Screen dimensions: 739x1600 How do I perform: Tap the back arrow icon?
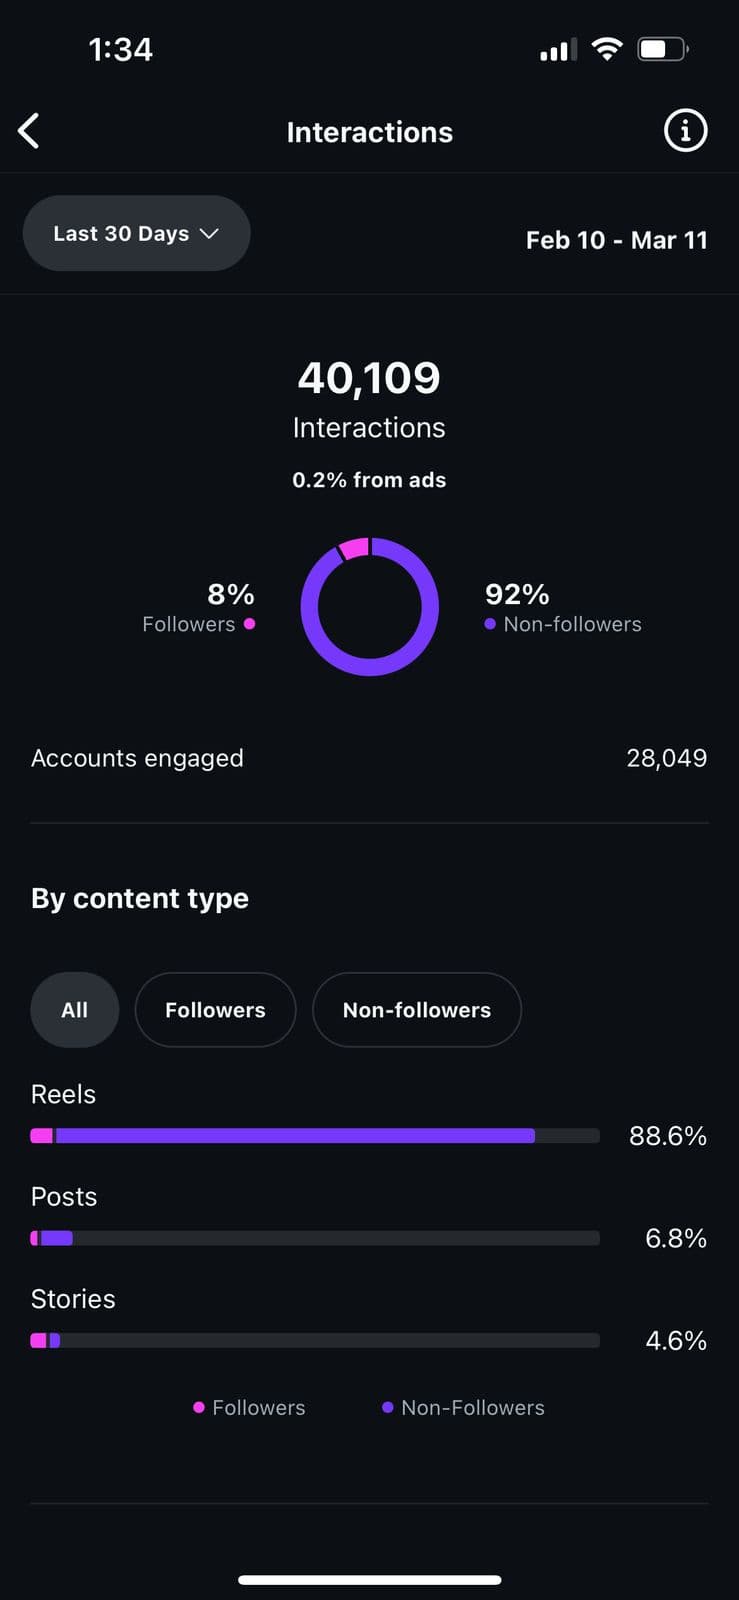click(30, 131)
